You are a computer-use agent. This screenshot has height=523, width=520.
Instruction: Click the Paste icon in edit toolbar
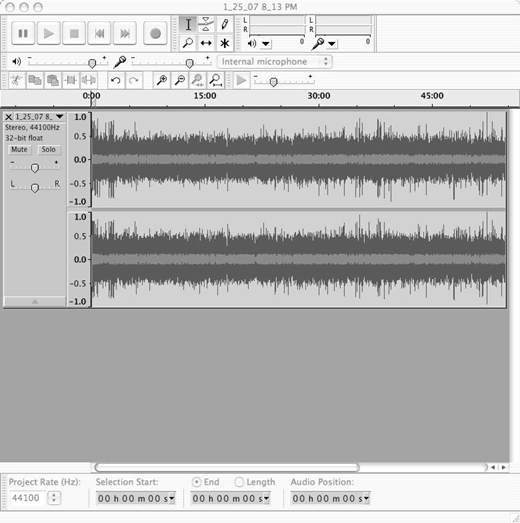(x=53, y=80)
